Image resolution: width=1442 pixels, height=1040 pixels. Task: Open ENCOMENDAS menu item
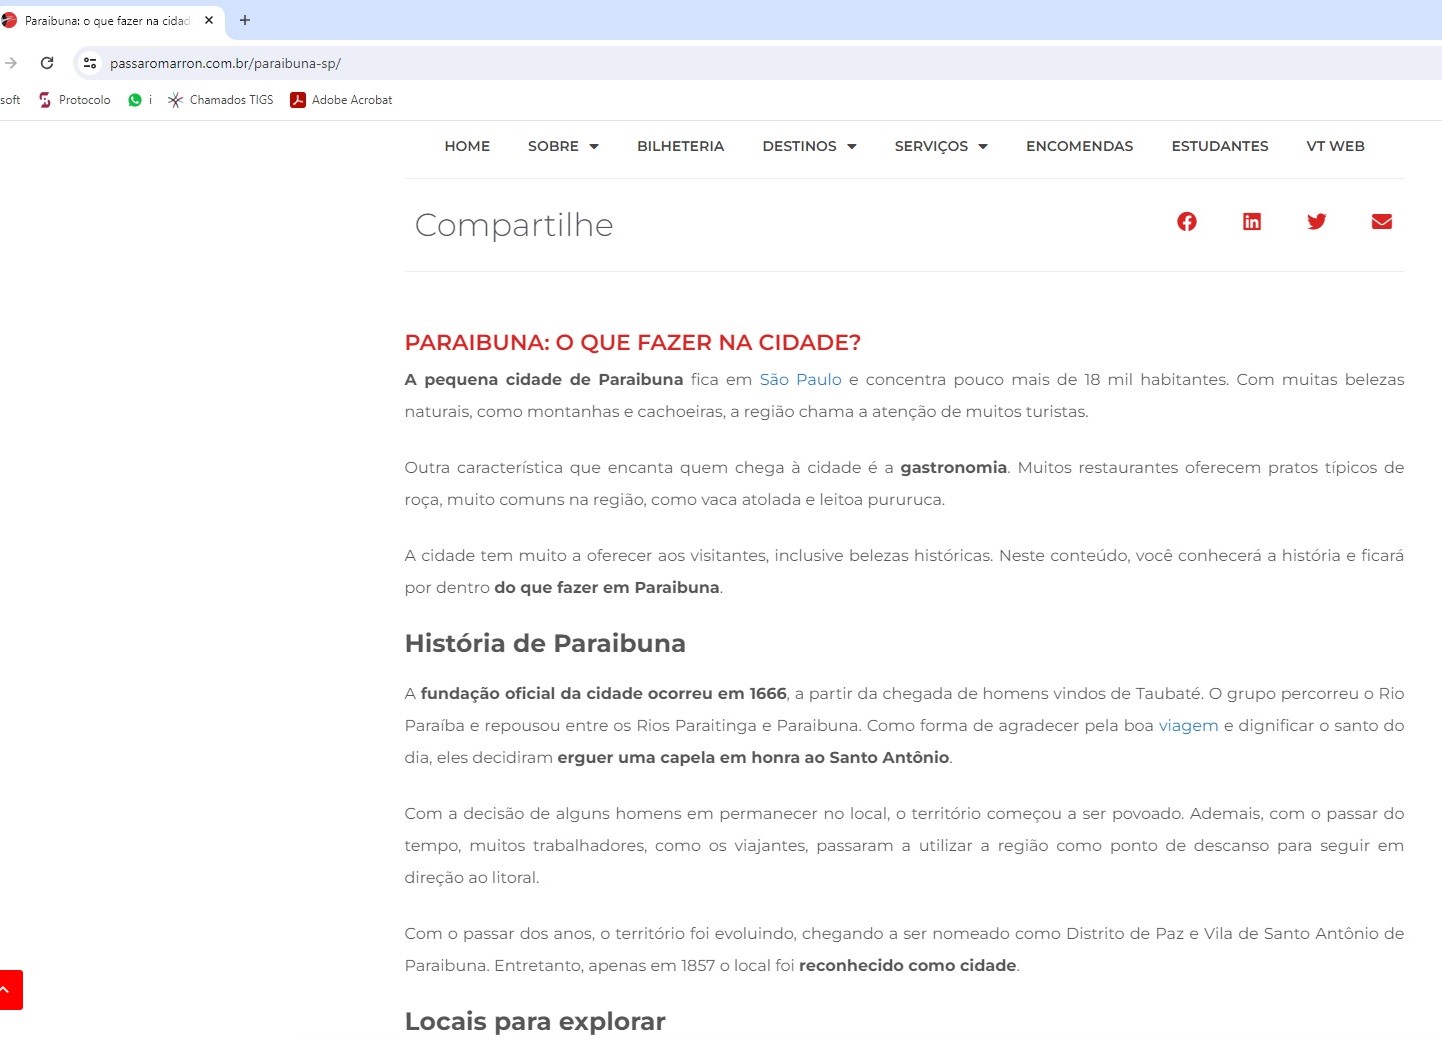click(1079, 146)
